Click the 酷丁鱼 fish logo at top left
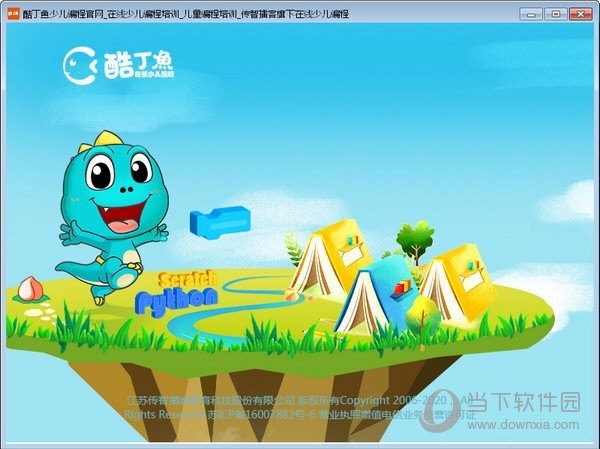 tap(119, 65)
